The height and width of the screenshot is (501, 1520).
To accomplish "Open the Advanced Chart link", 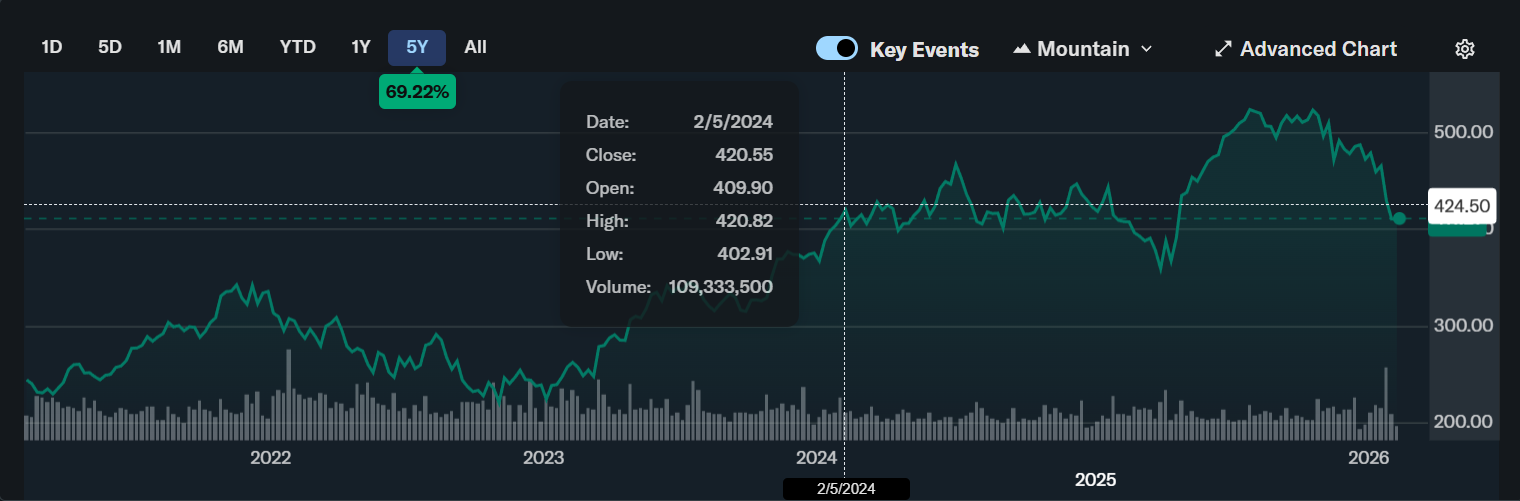I will [x=1318, y=49].
